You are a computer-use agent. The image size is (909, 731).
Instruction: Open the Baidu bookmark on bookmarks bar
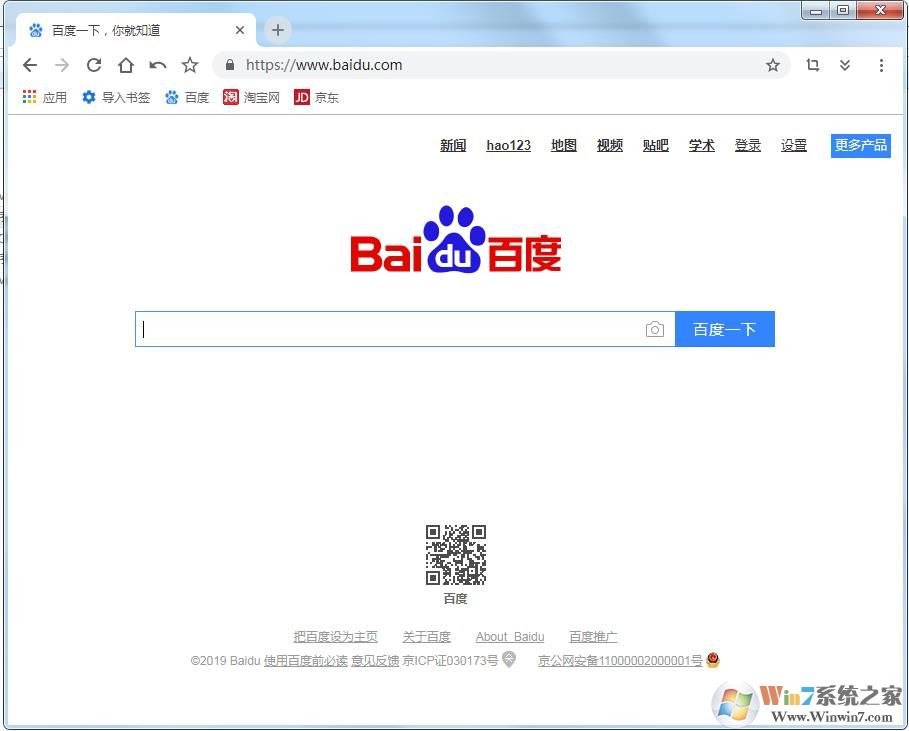tap(187, 97)
